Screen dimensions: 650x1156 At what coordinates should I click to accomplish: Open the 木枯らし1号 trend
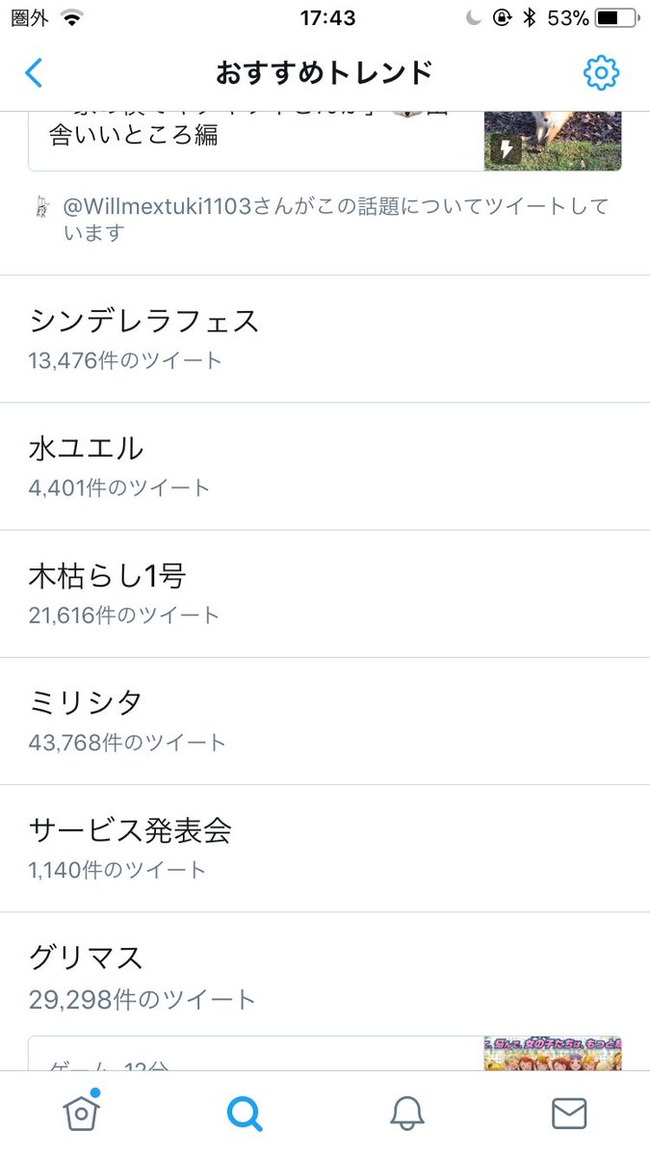coord(325,594)
